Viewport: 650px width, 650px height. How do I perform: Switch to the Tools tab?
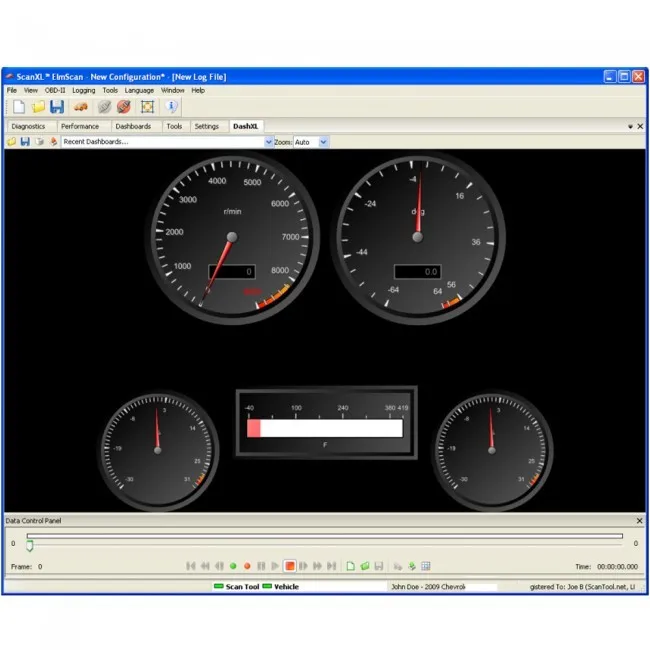pos(174,126)
